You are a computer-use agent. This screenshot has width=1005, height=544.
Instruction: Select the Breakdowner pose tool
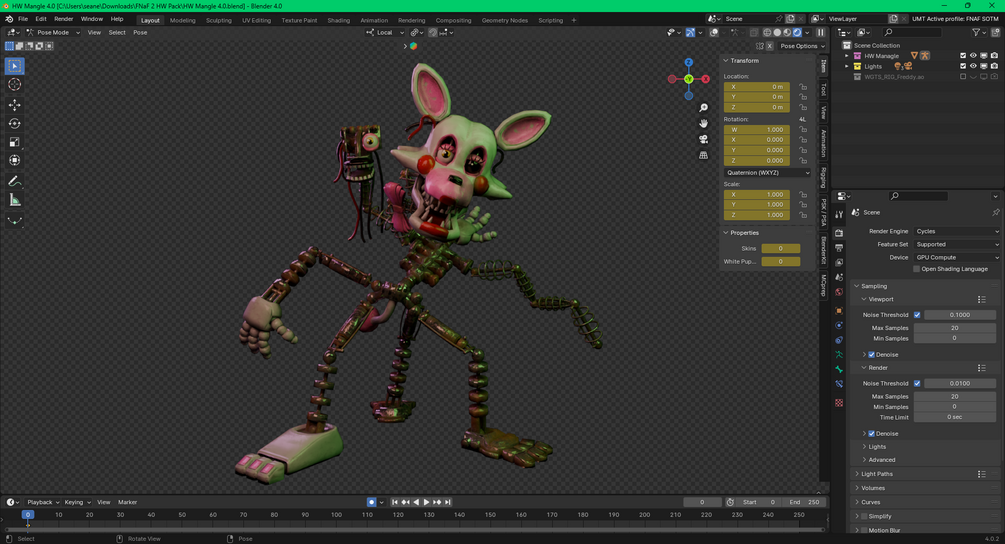[x=14, y=221]
